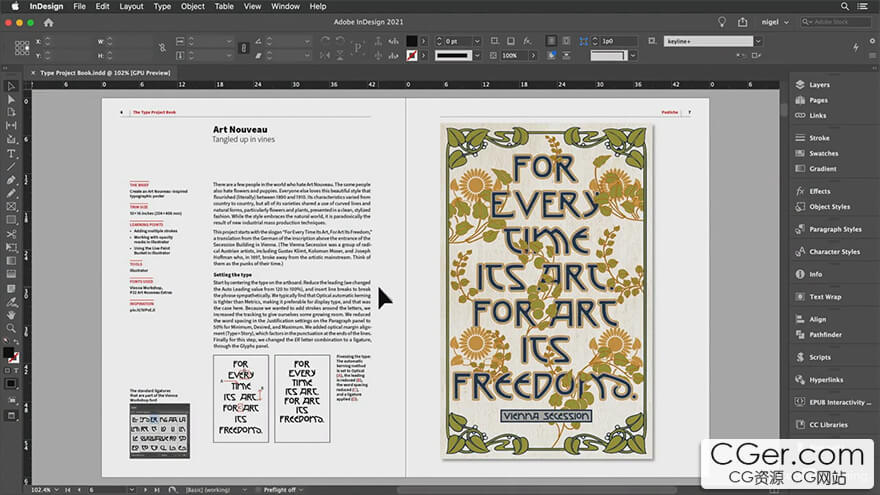Select the Note tool
Screen dimensions: 880x495
tap(11, 288)
